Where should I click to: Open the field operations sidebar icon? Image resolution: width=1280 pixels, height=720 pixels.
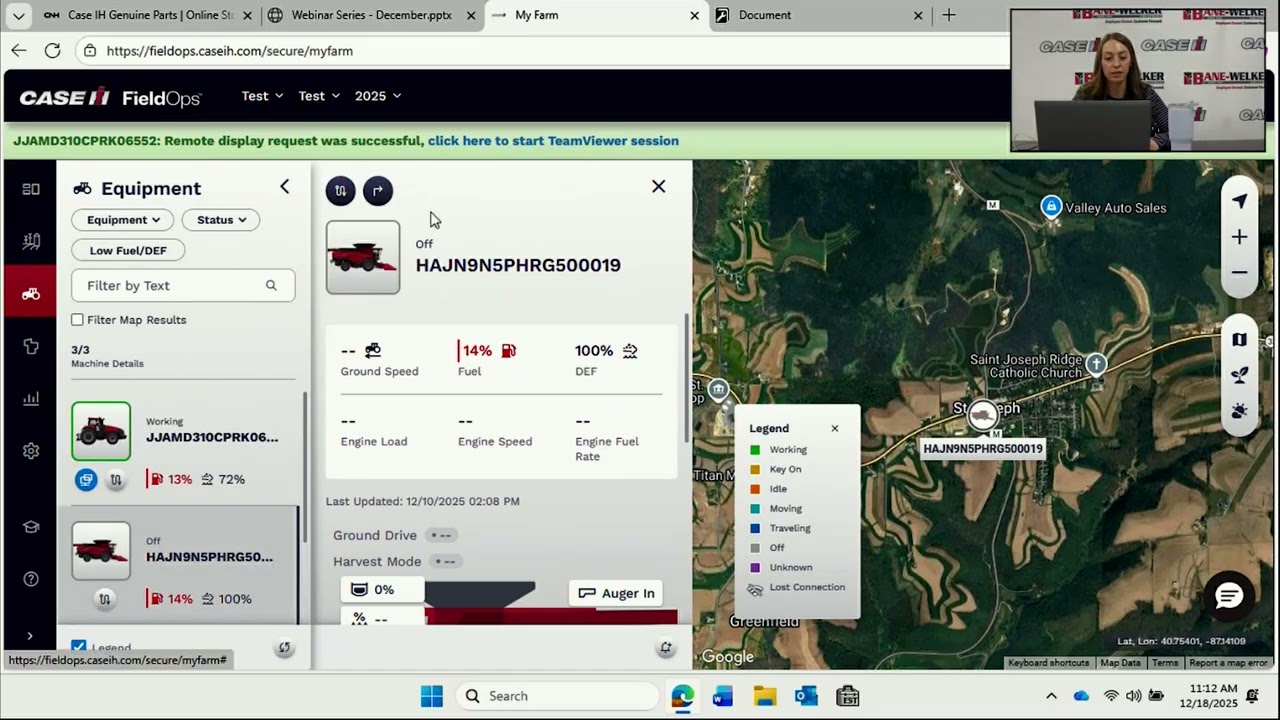(x=31, y=241)
